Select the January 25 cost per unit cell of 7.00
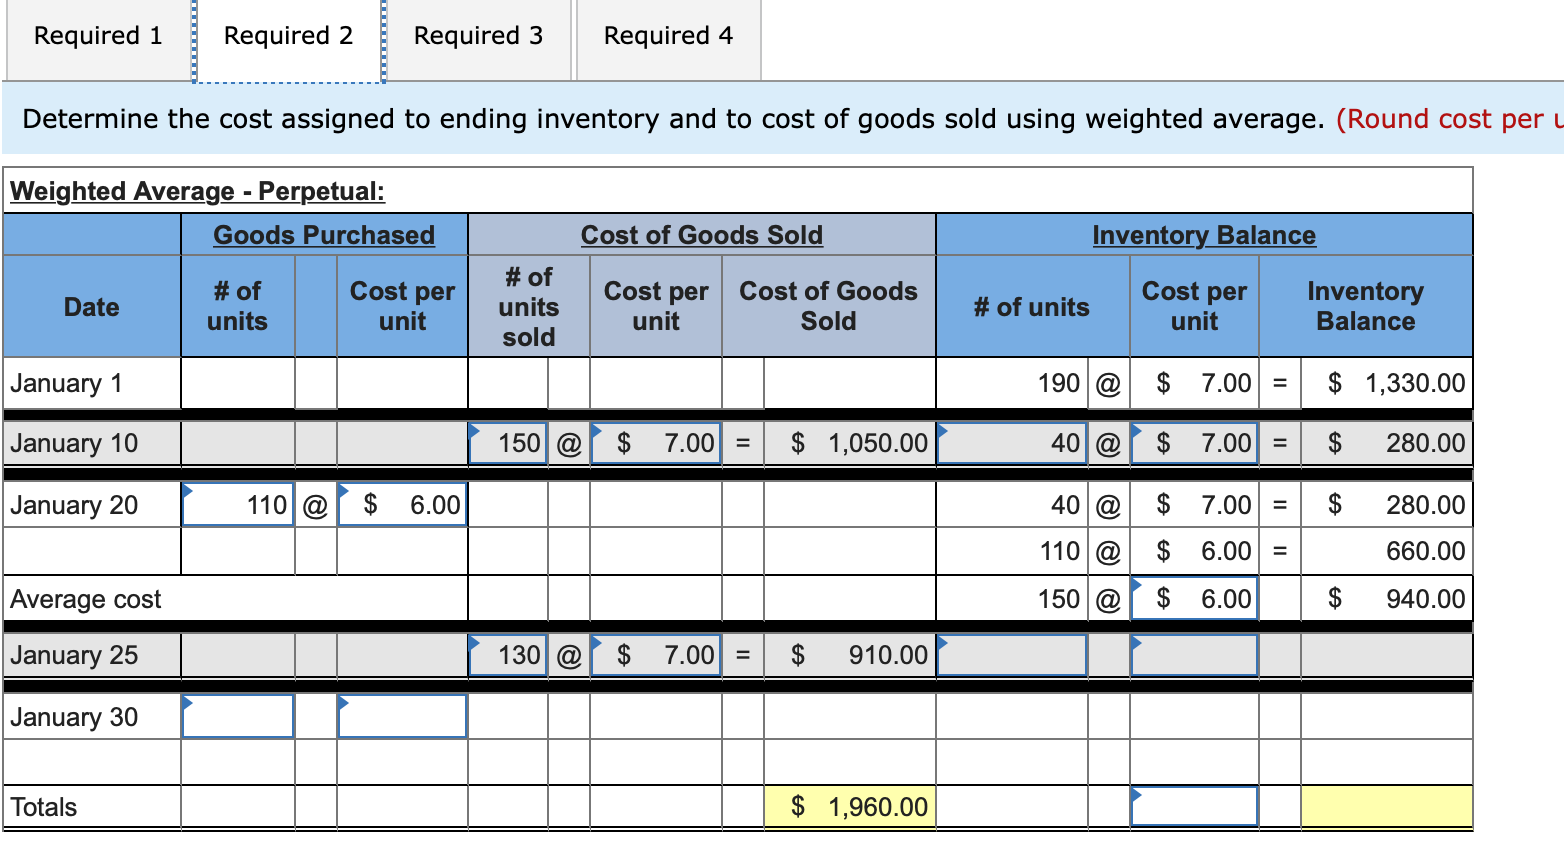Screen dimensions: 1564x852 [655, 655]
